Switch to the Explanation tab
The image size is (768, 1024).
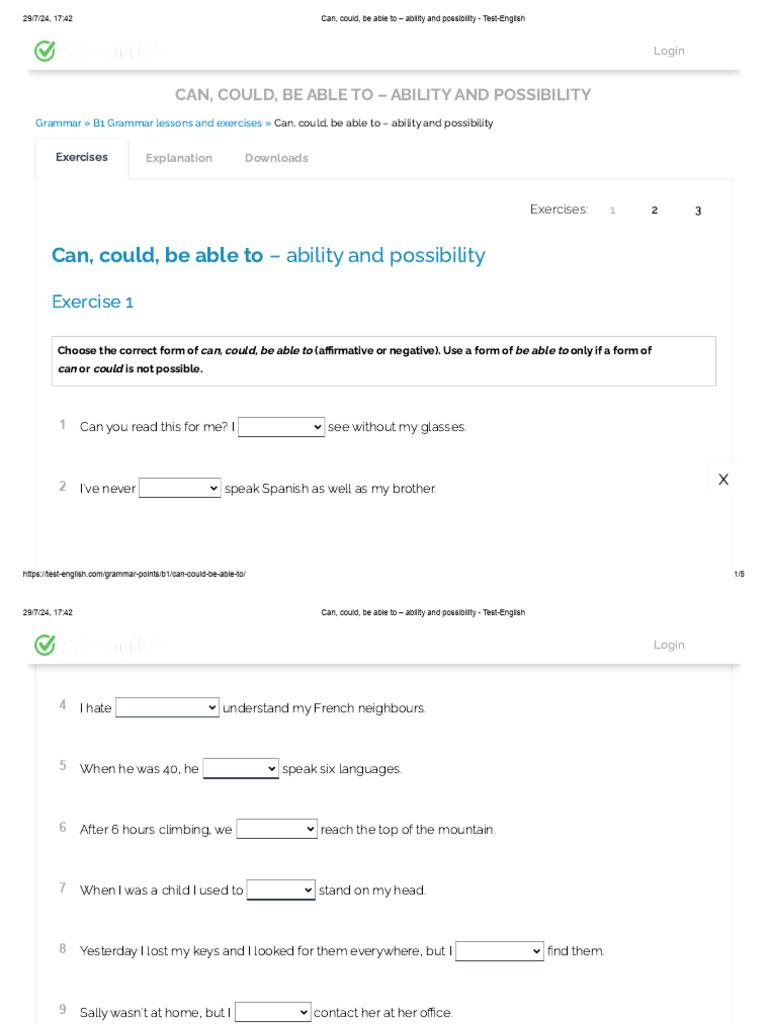point(179,158)
